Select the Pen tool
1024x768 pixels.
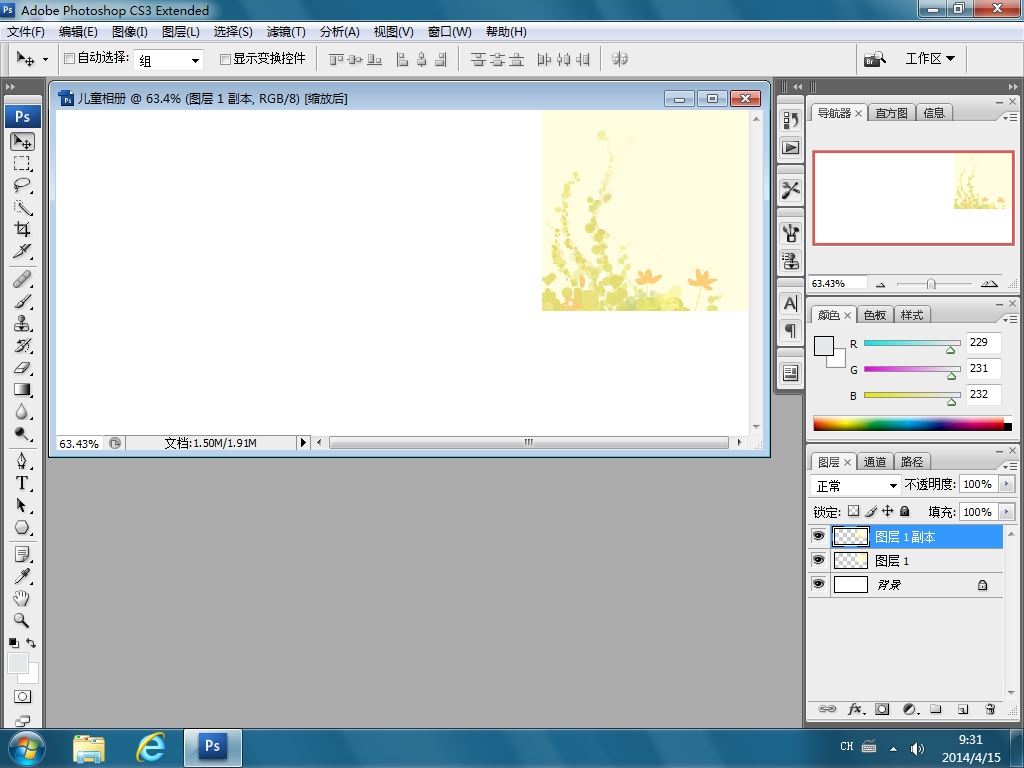tap(23, 462)
